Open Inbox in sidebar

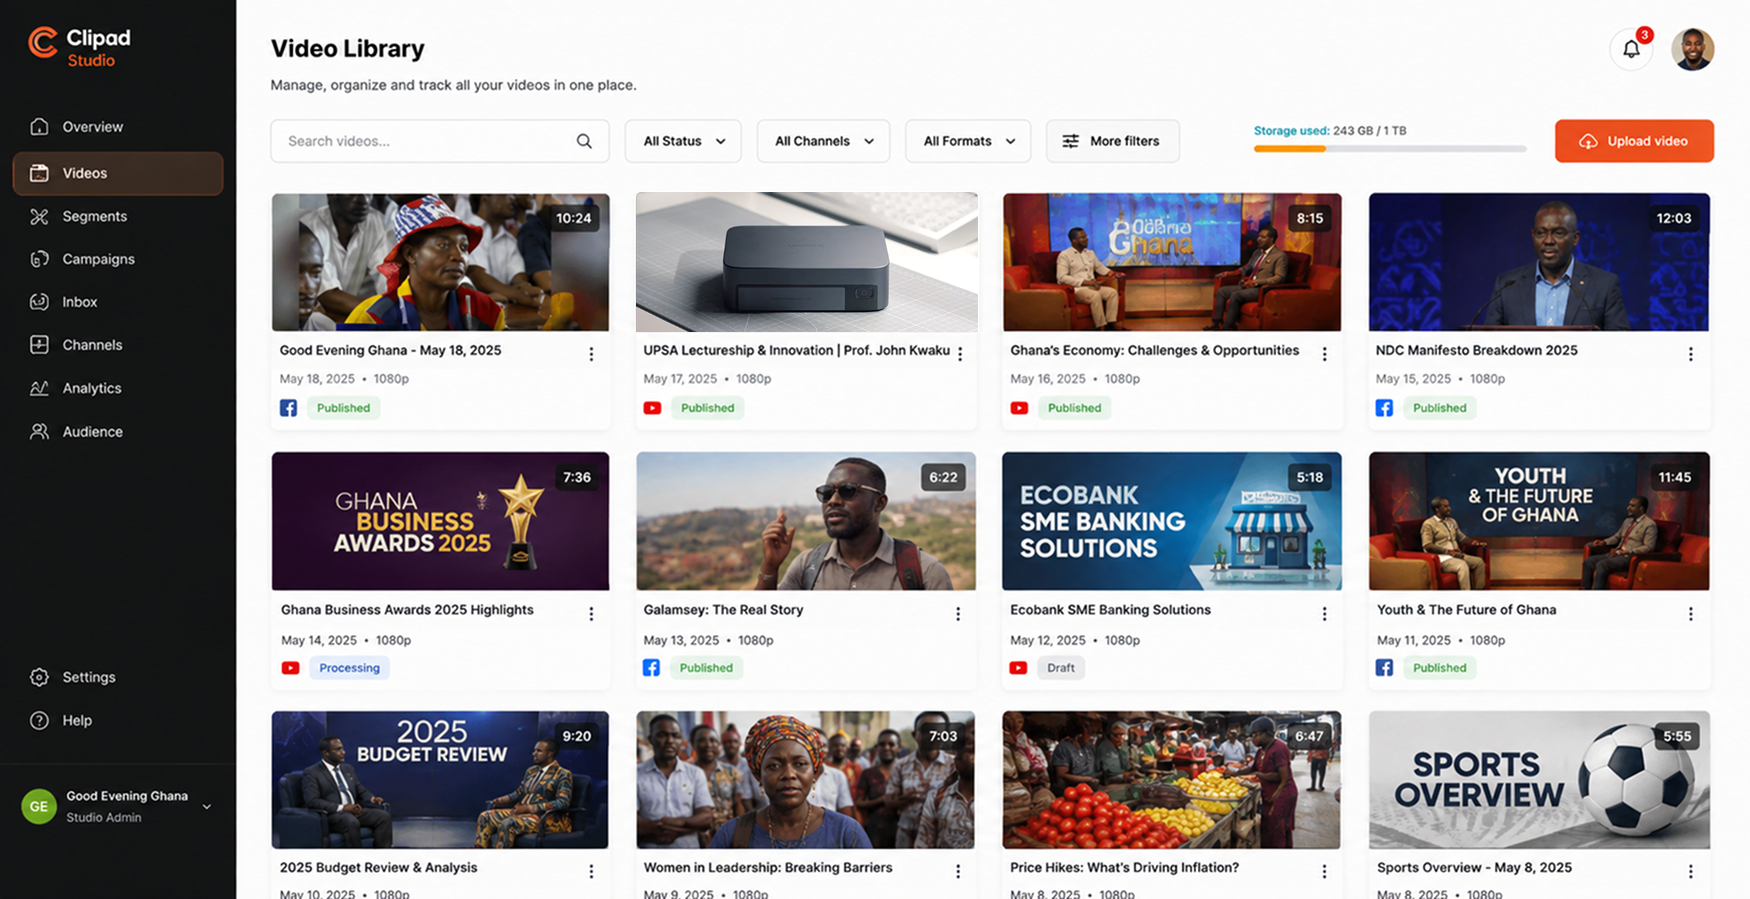(118, 302)
